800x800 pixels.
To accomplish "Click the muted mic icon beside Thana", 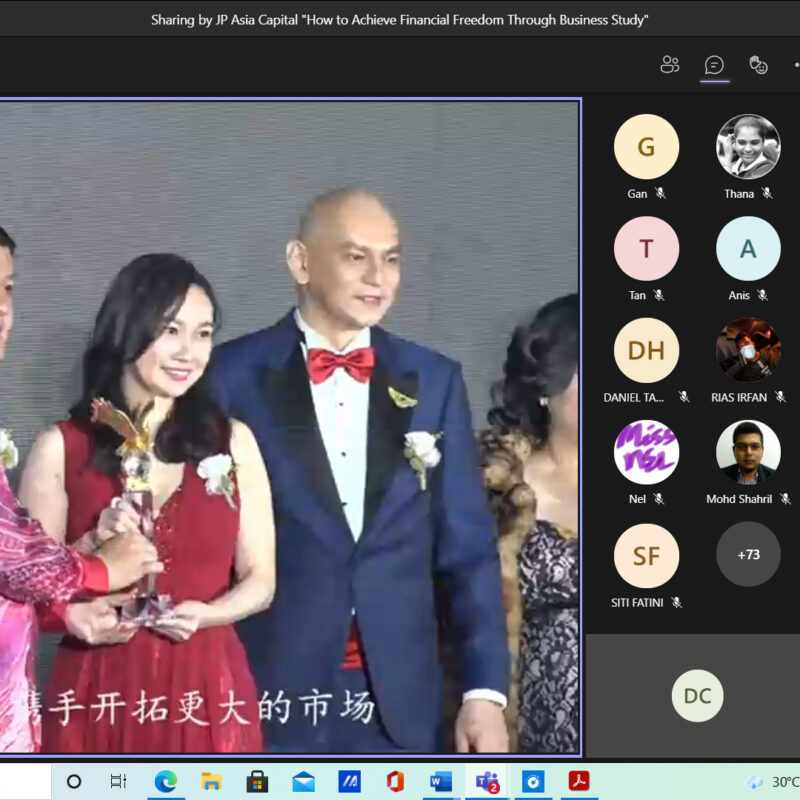I will point(767,193).
